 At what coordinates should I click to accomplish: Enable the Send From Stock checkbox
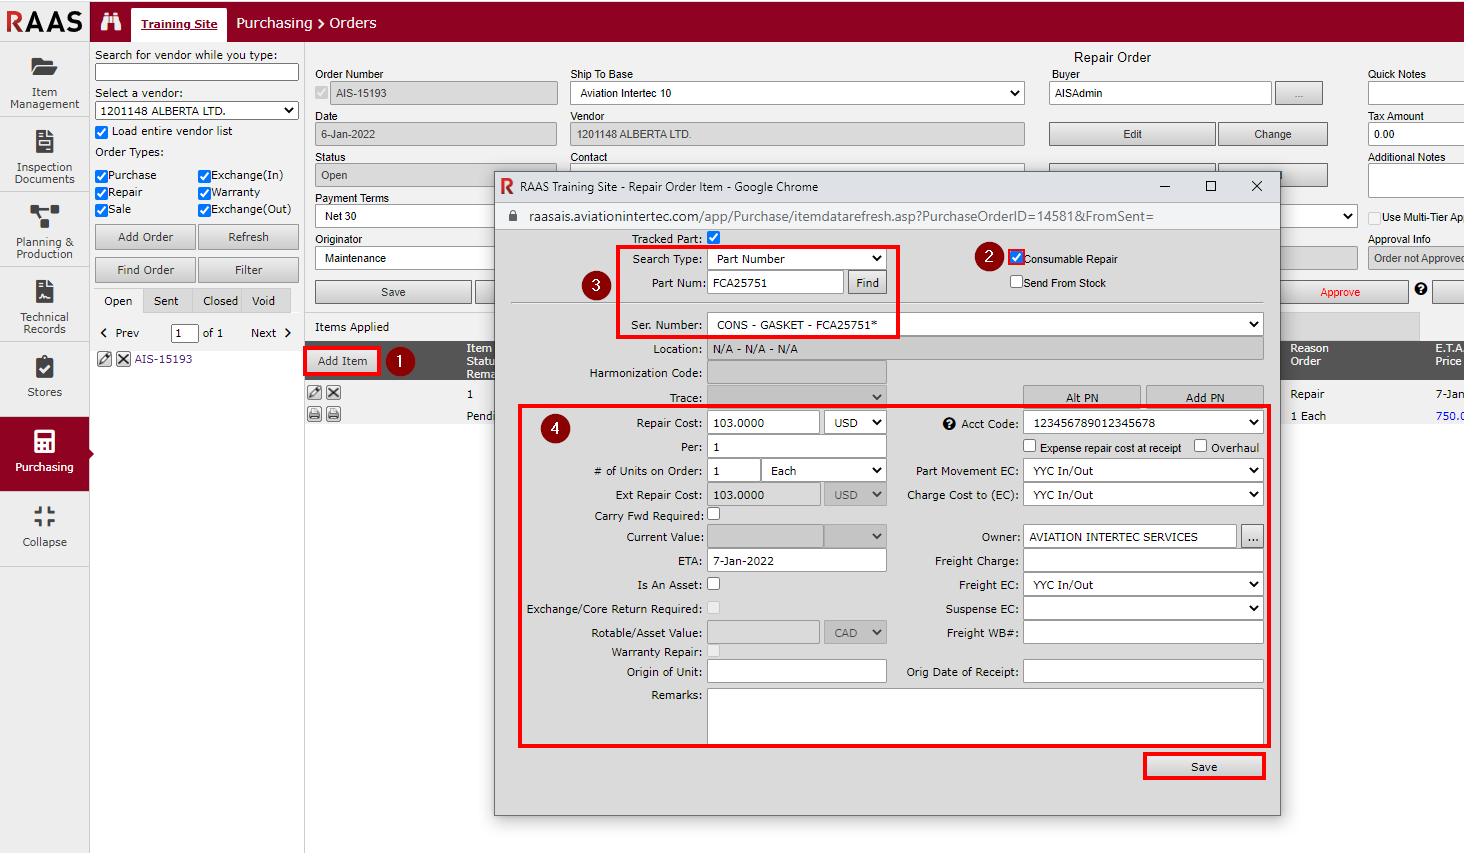pos(1016,282)
